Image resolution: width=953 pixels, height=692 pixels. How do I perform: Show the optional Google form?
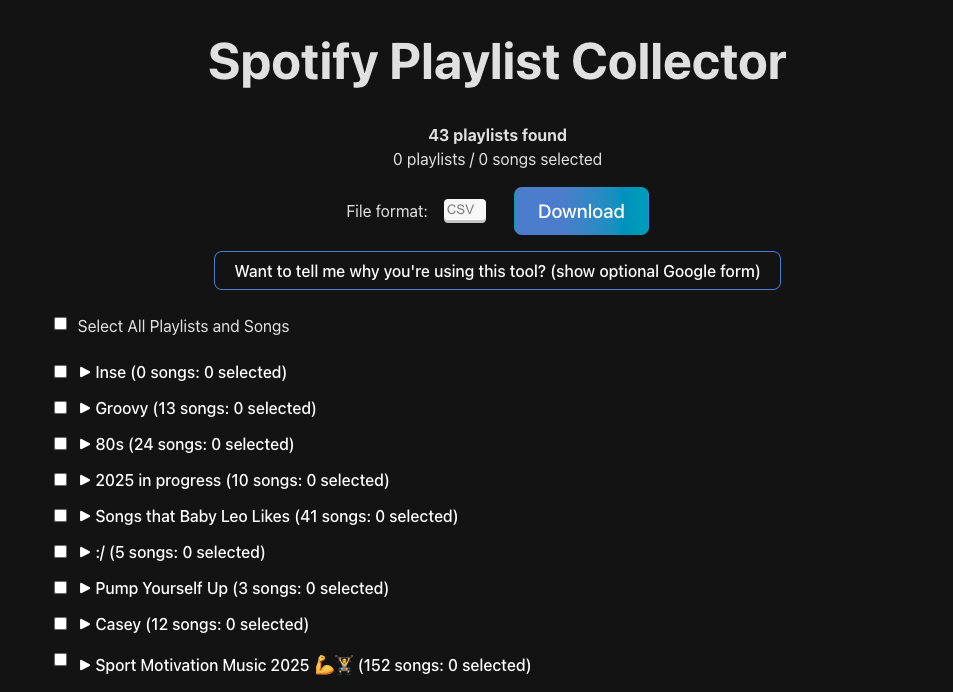497,270
